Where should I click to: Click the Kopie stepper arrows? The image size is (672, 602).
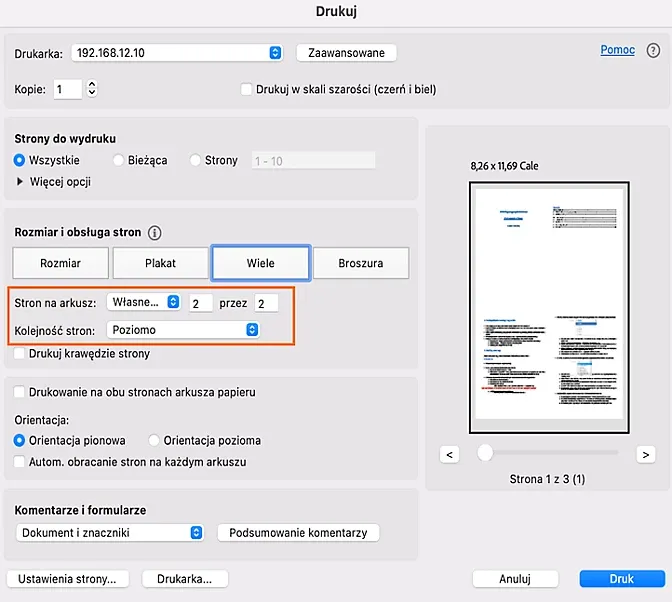[x=92, y=89]
